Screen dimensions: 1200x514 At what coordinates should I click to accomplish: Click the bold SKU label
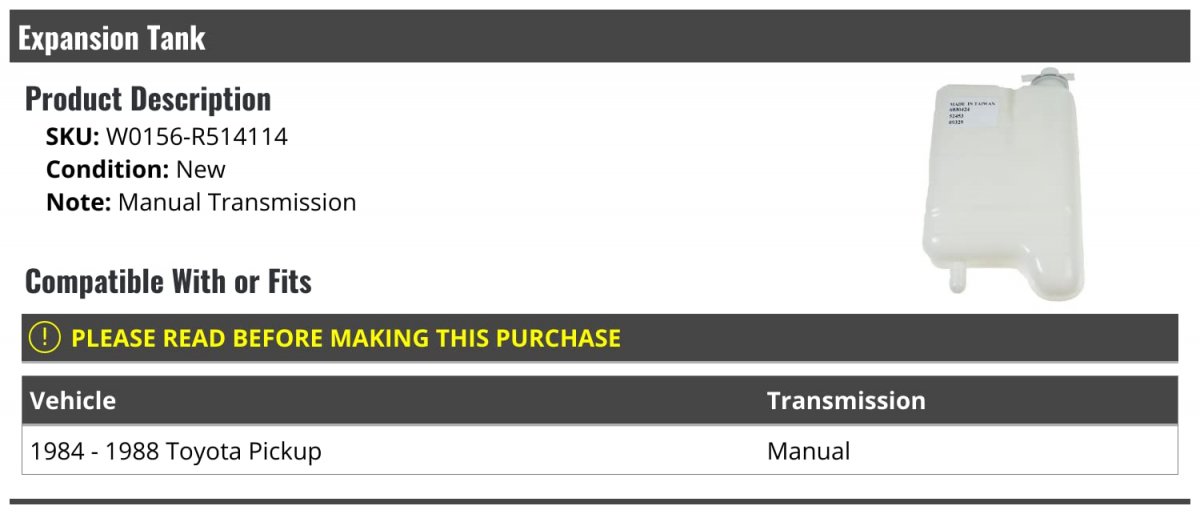[x=72, y=137]
